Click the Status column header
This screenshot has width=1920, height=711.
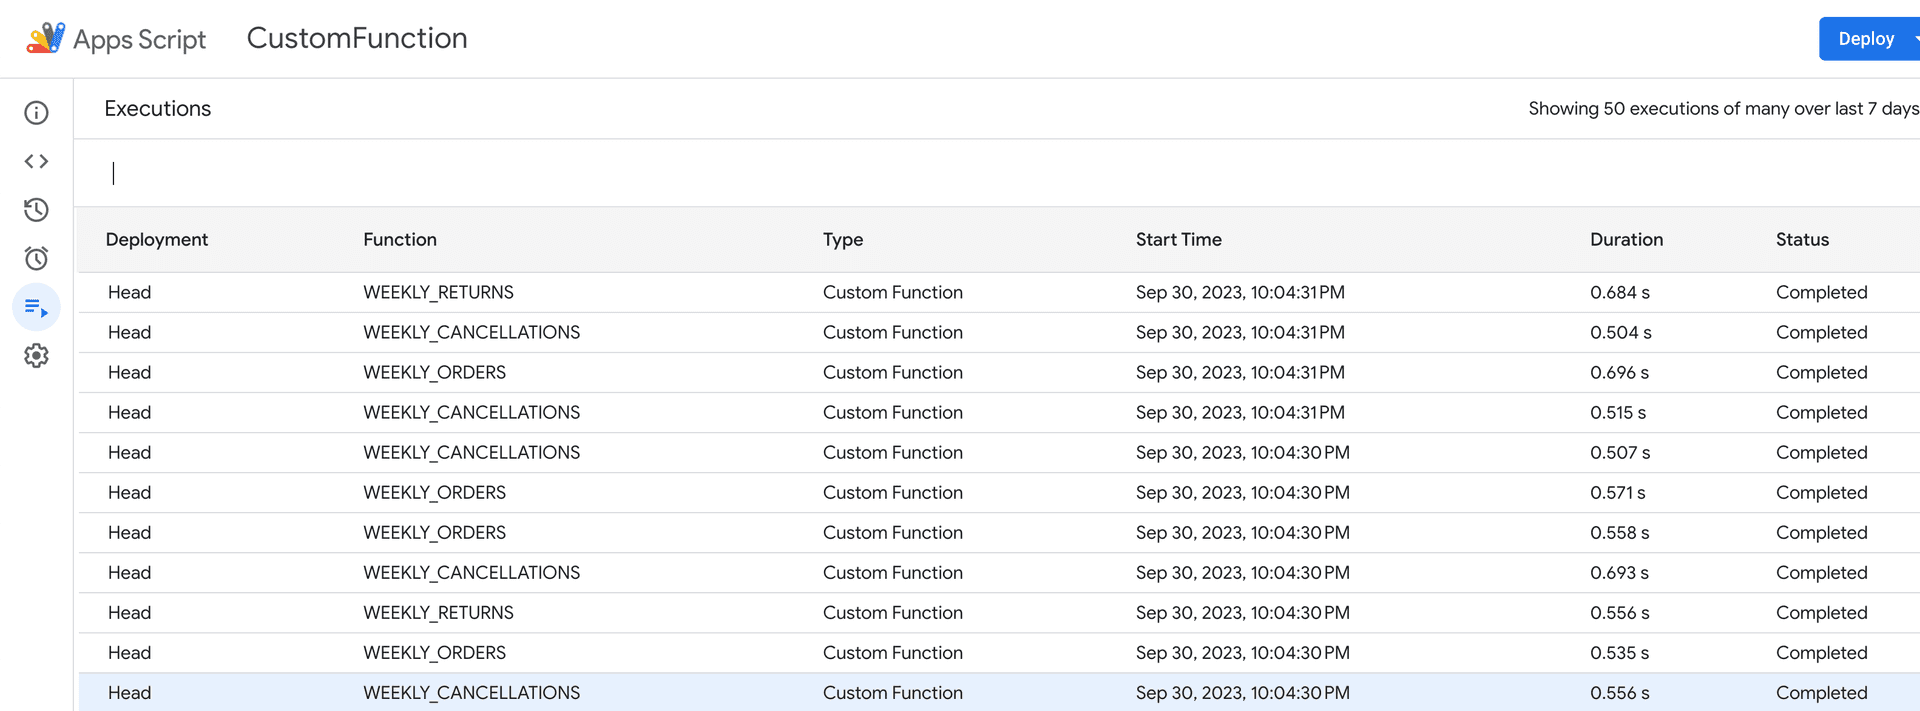[x=1802, y=240]
